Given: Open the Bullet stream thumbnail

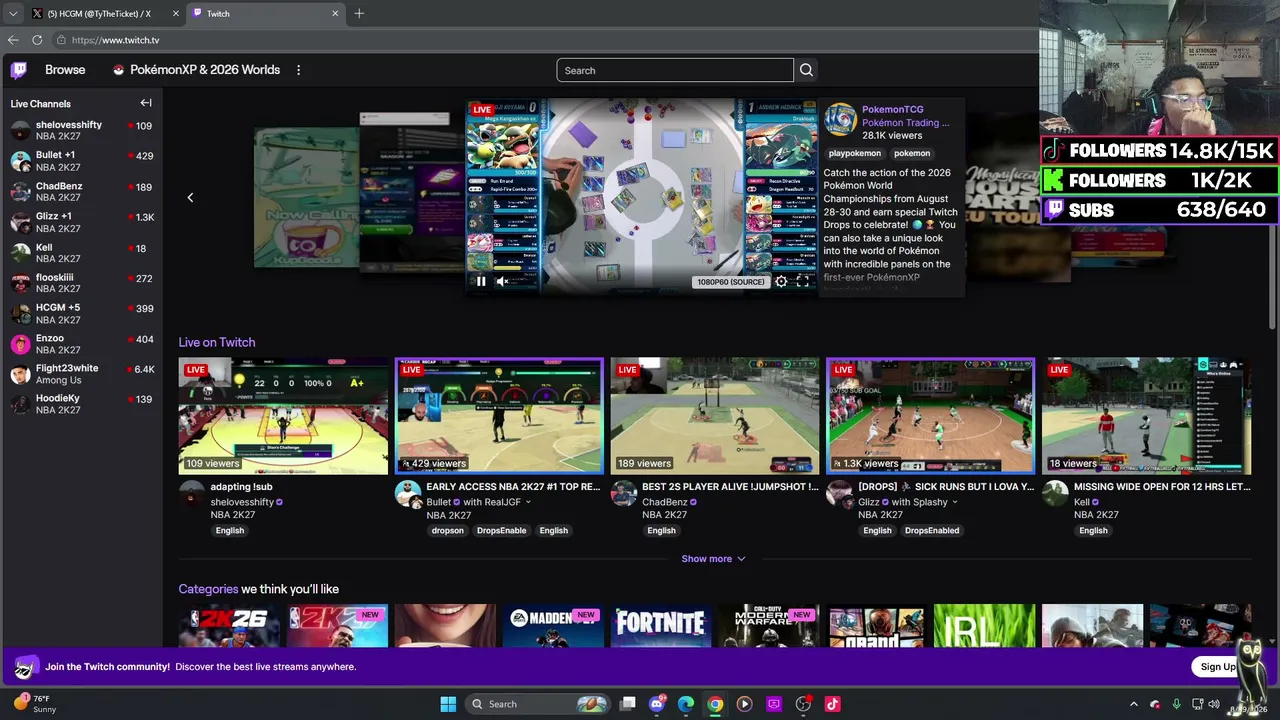Looking at the screenshot, I should point(499,416).
